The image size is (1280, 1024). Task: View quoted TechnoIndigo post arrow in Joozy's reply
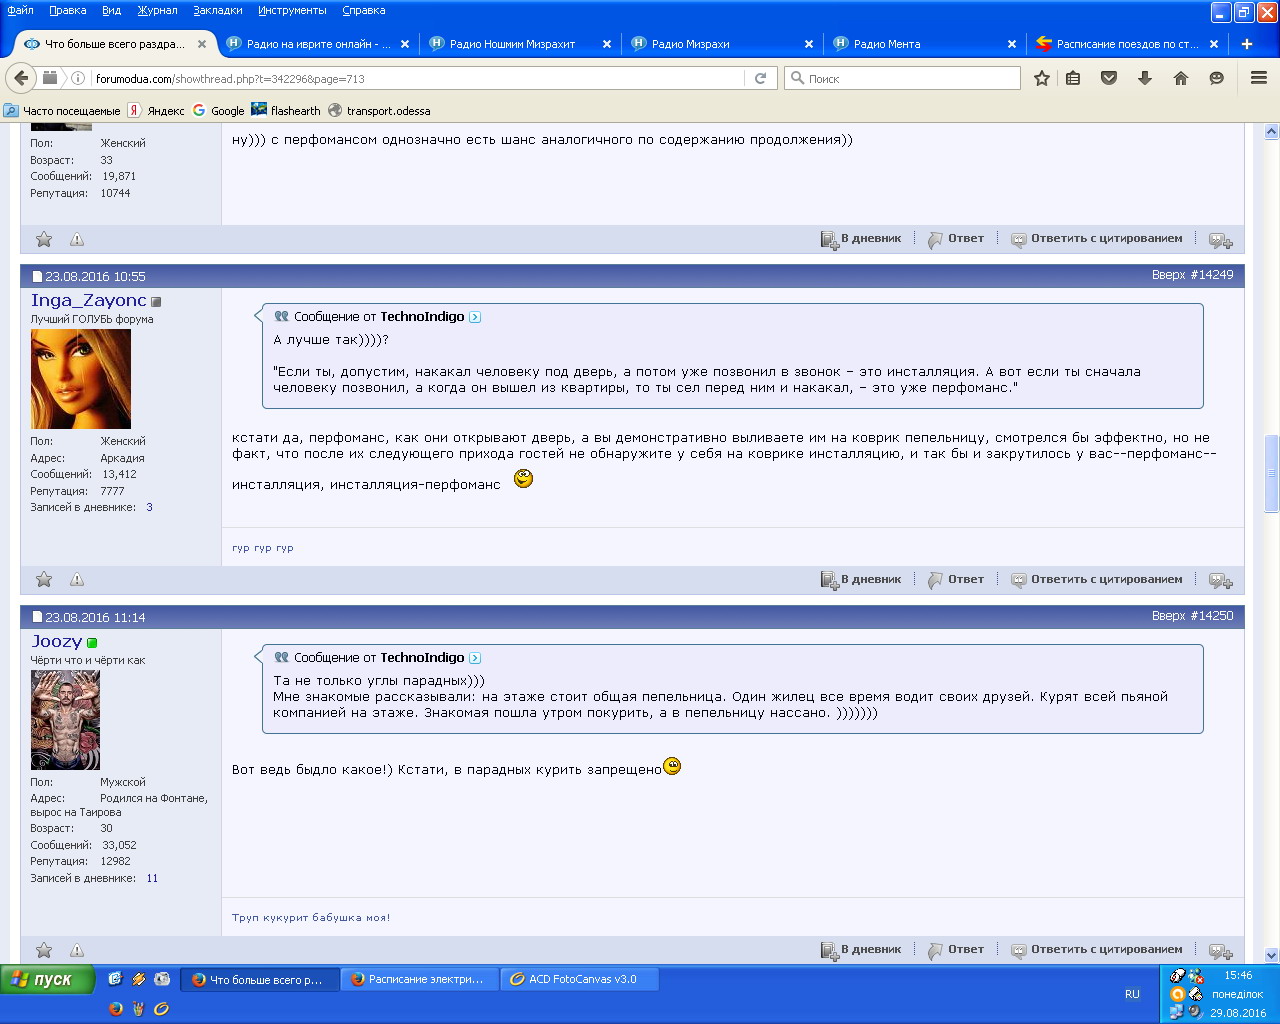(475, 658)
